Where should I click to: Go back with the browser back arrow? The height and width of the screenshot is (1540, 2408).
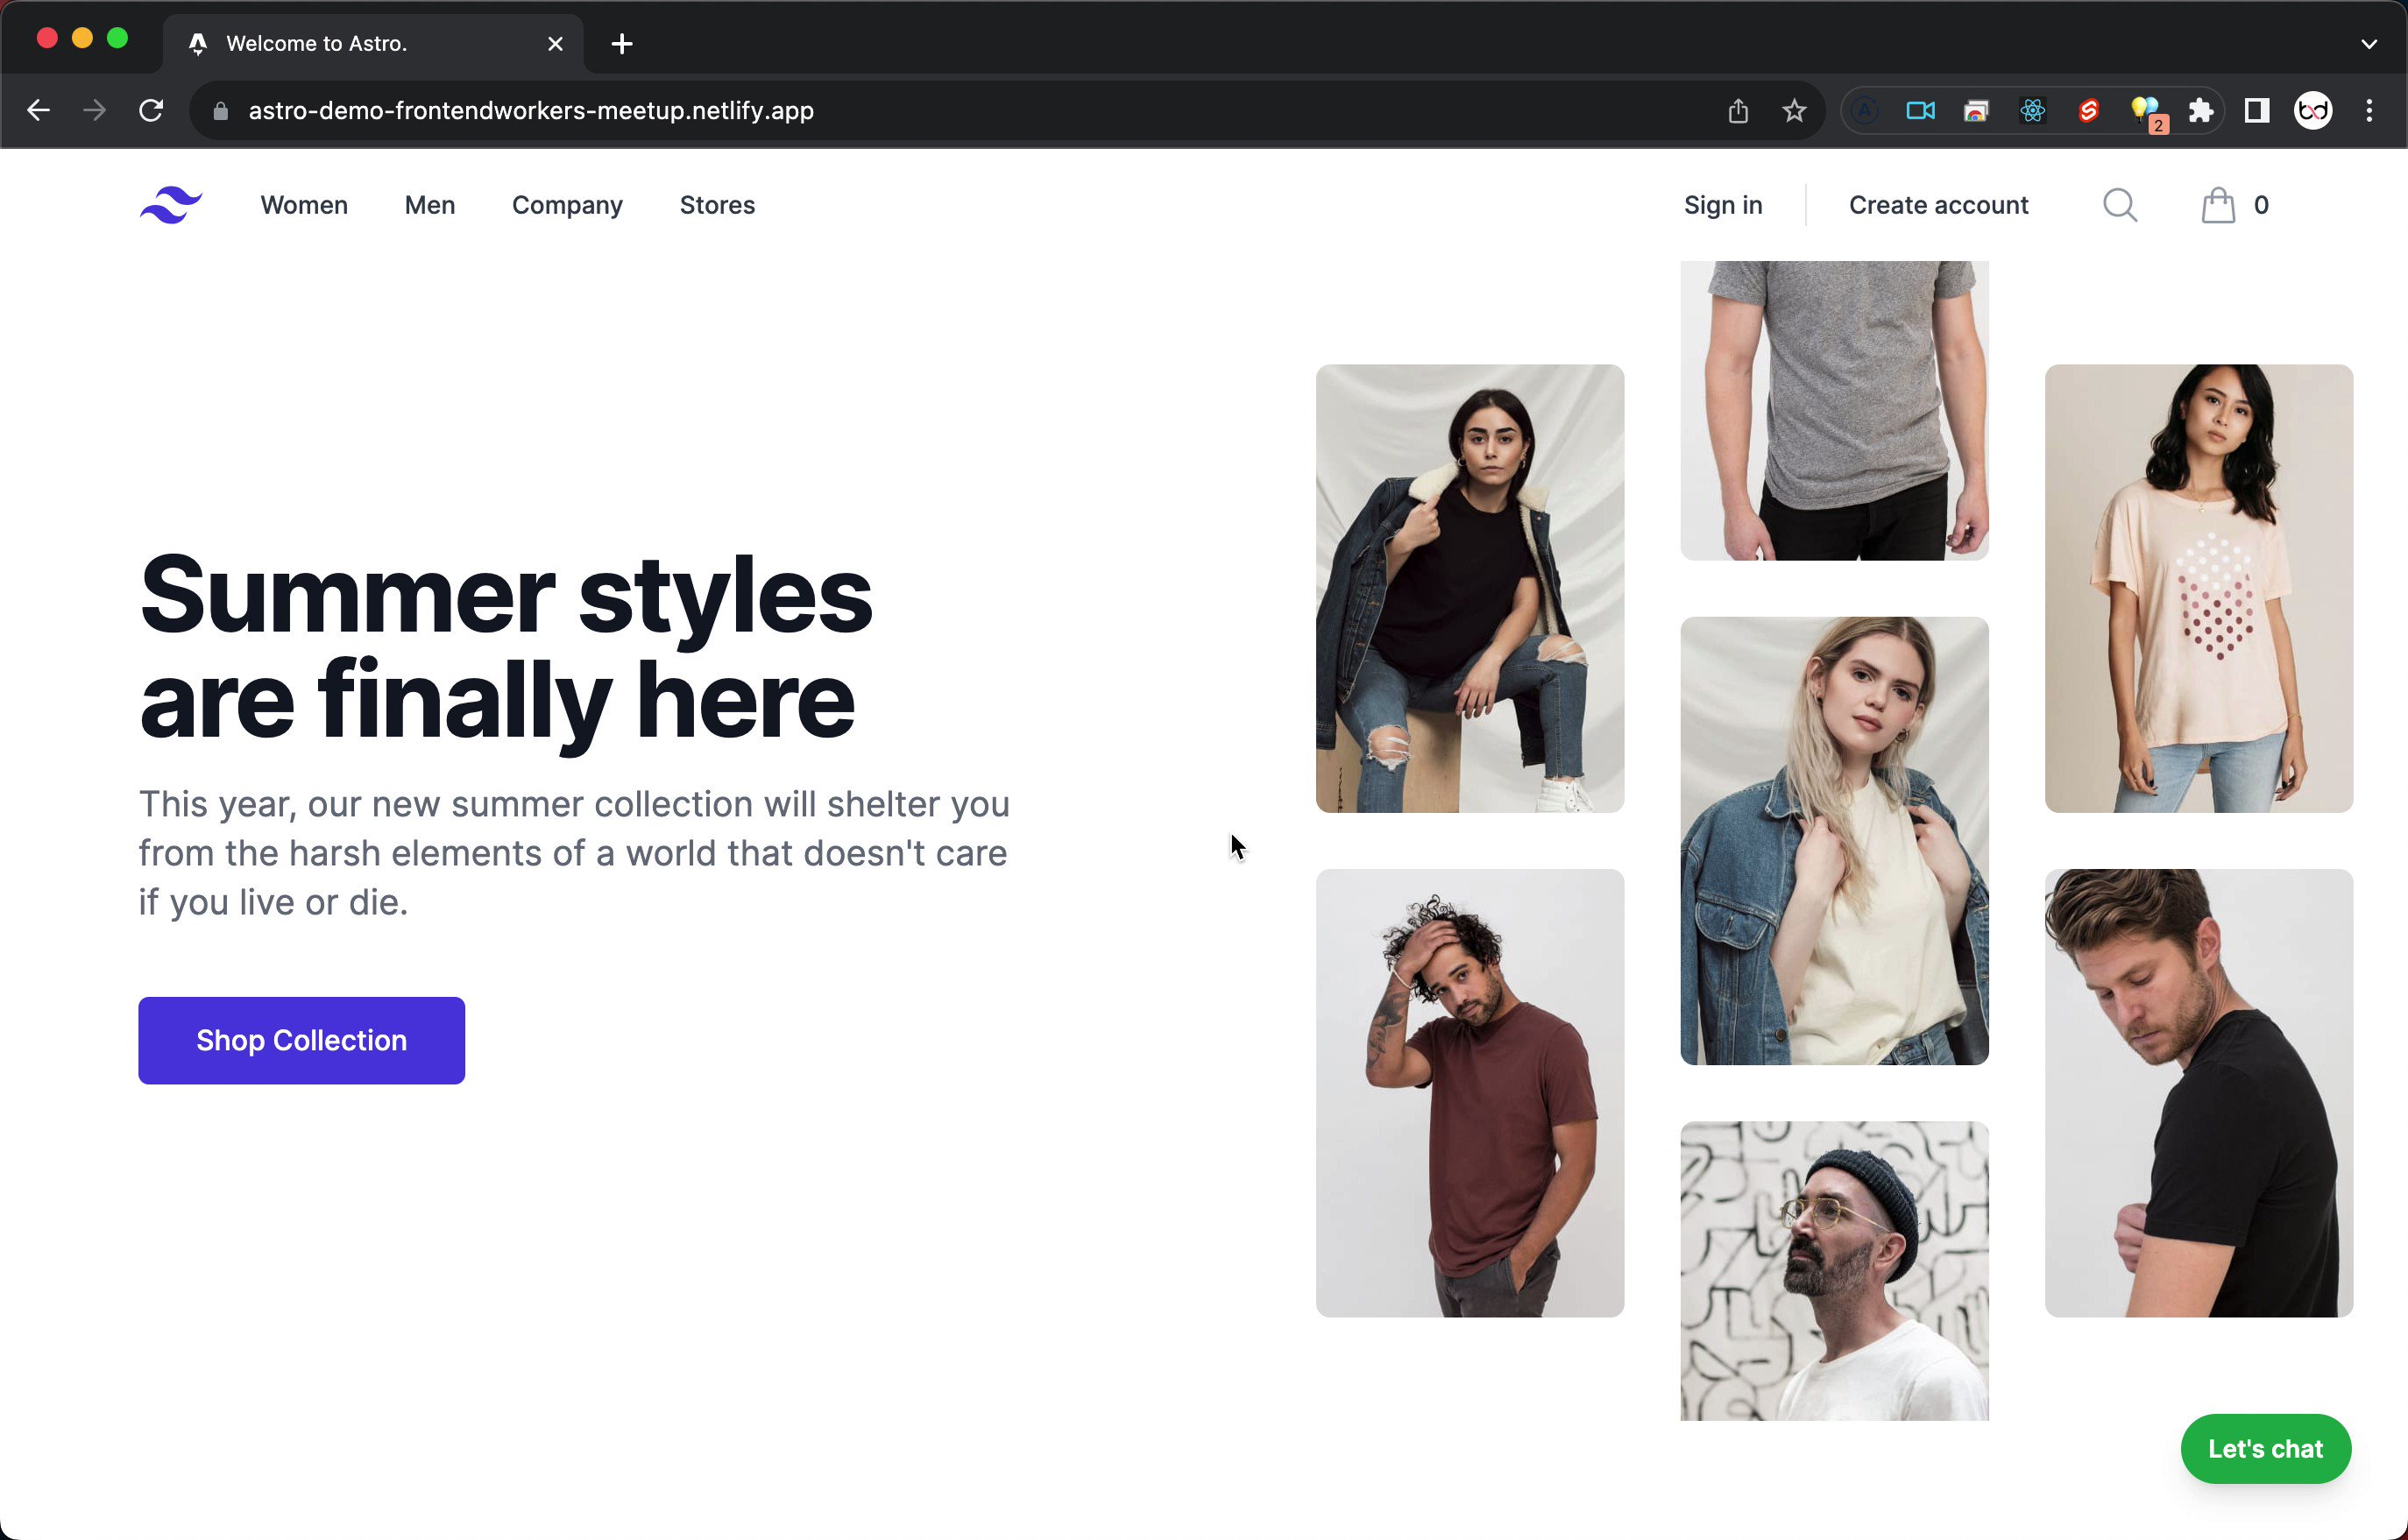tap(39, 110)
